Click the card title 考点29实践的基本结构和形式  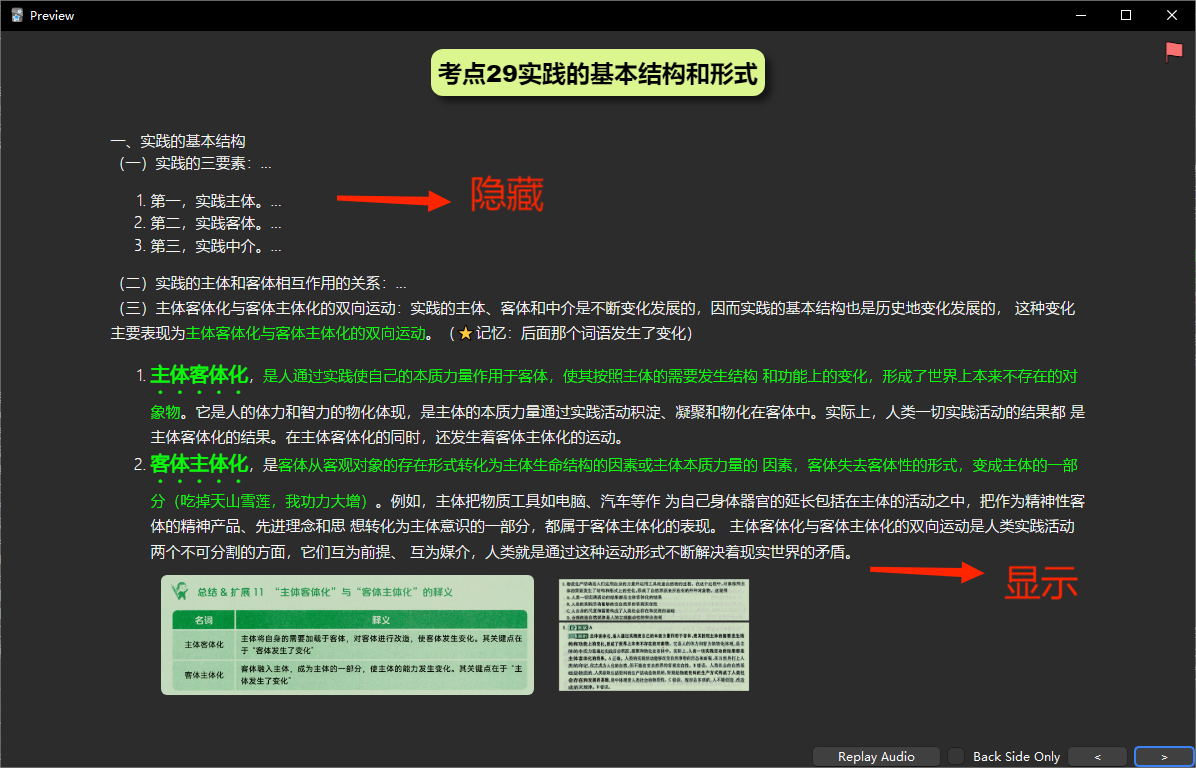pyautogui.click(x=597, y=74)
